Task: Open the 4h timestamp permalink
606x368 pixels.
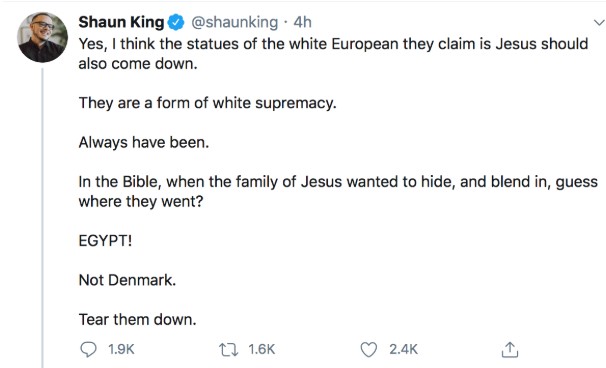Action: 302,22
